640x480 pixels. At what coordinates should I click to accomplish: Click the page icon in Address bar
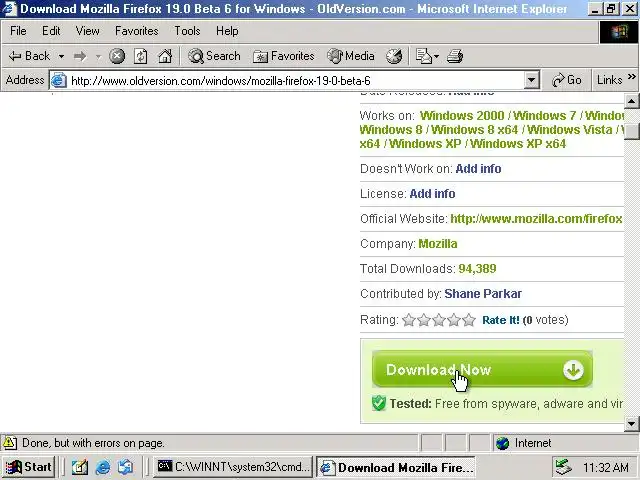click(58, 80)
